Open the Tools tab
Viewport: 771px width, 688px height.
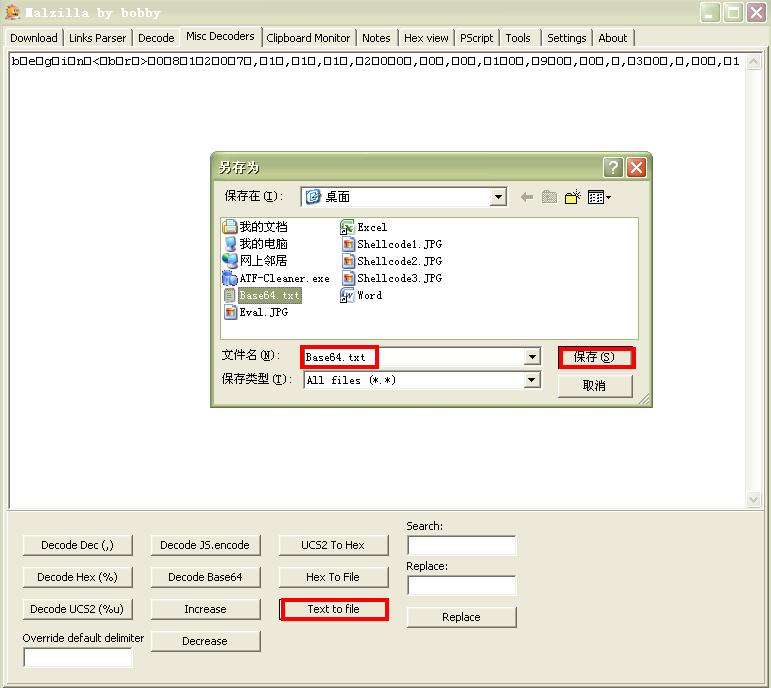pos(518,38)
